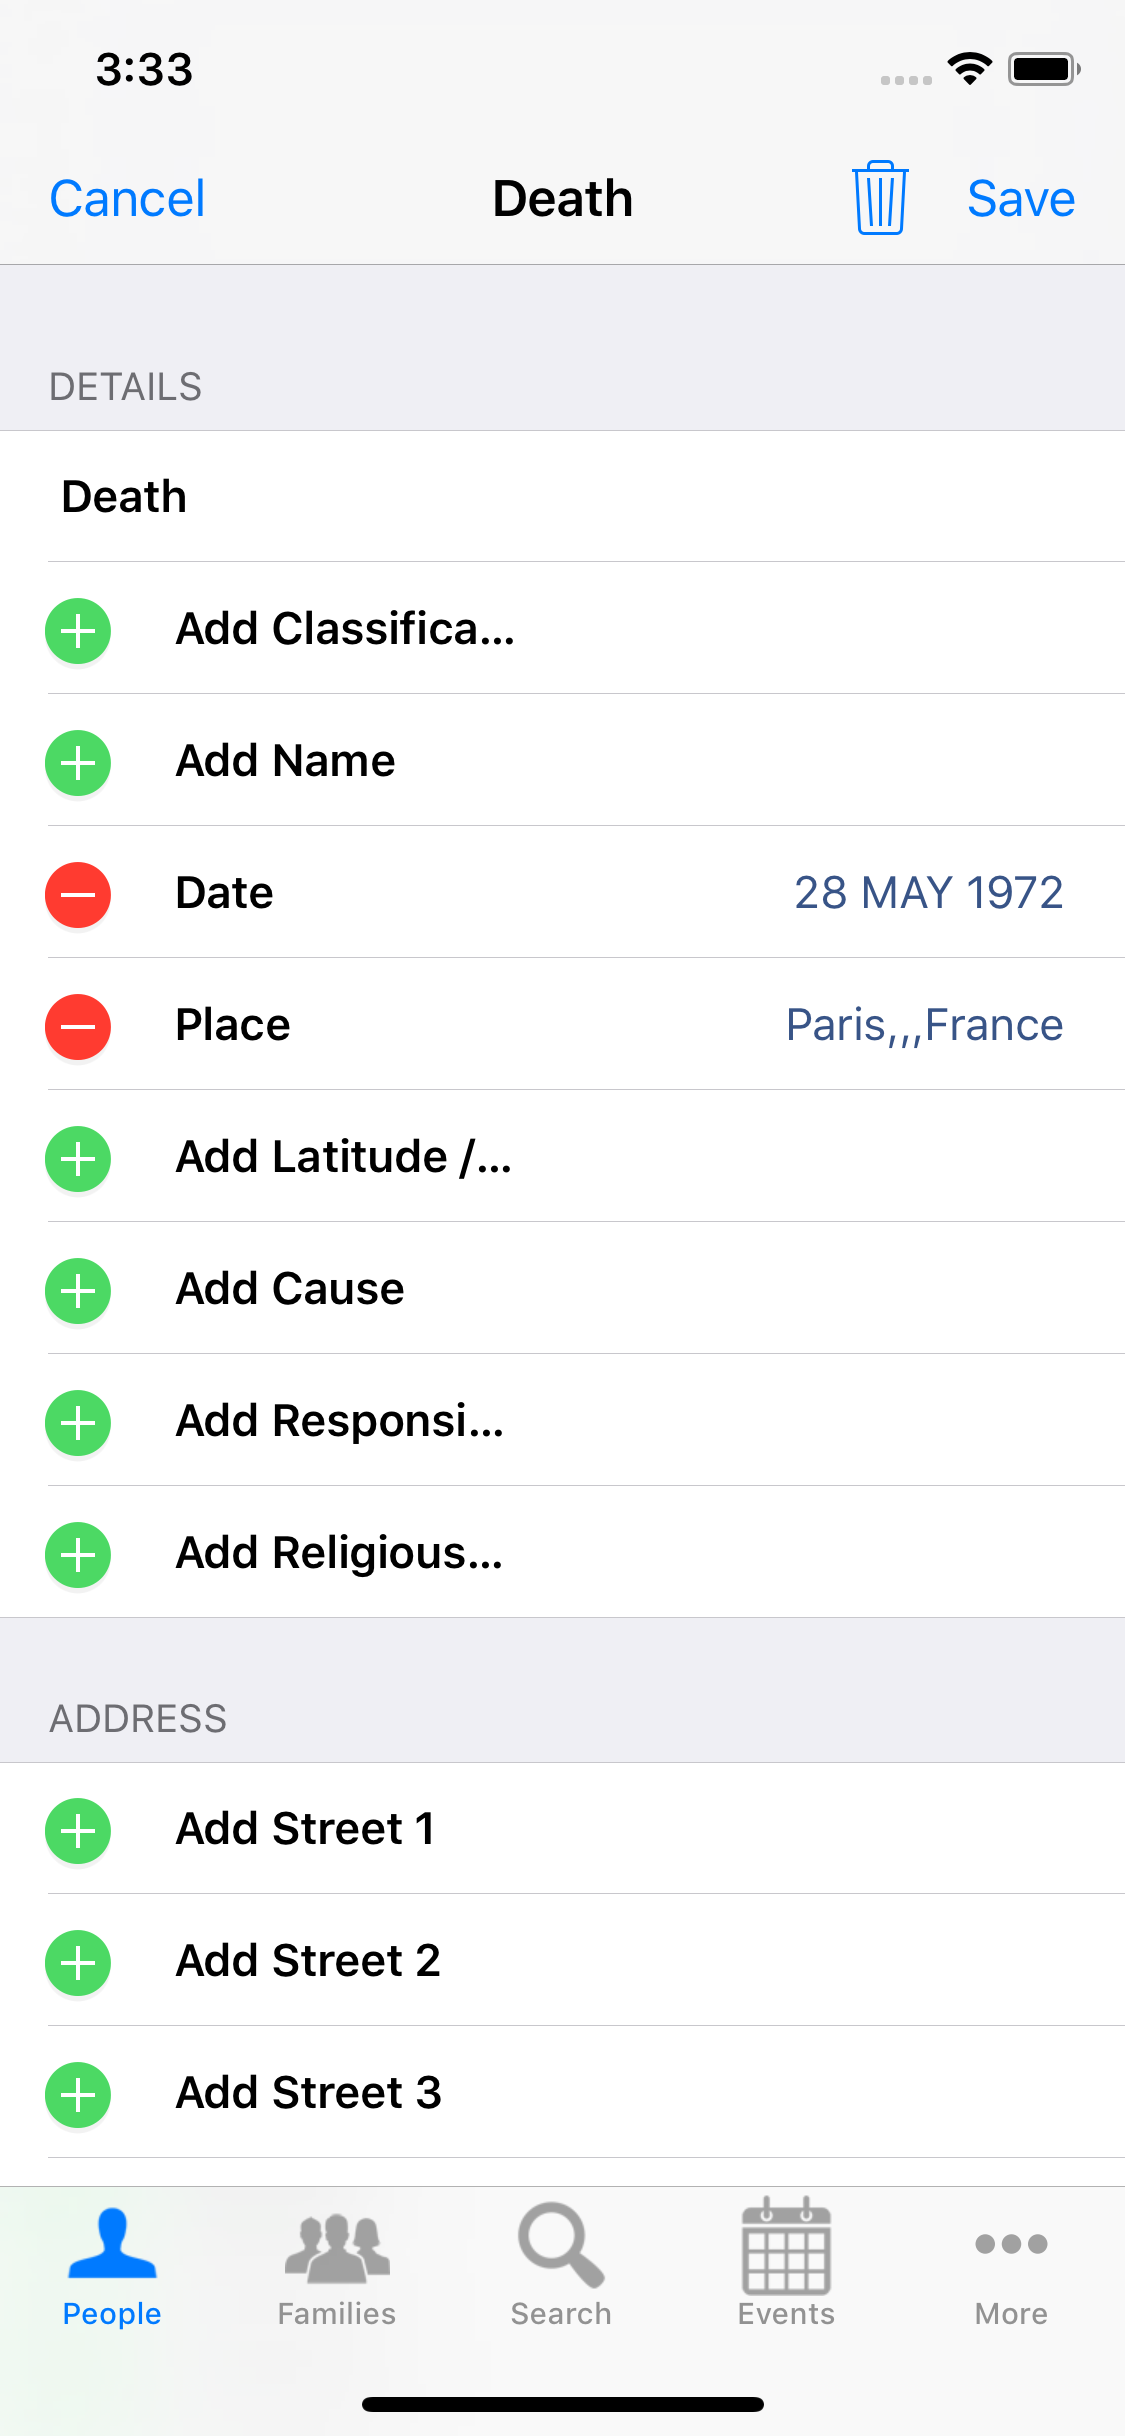Tap green plus icon beside Add Cause
Viewport: 1125px width, 2436px height.
click(78, 1291)
